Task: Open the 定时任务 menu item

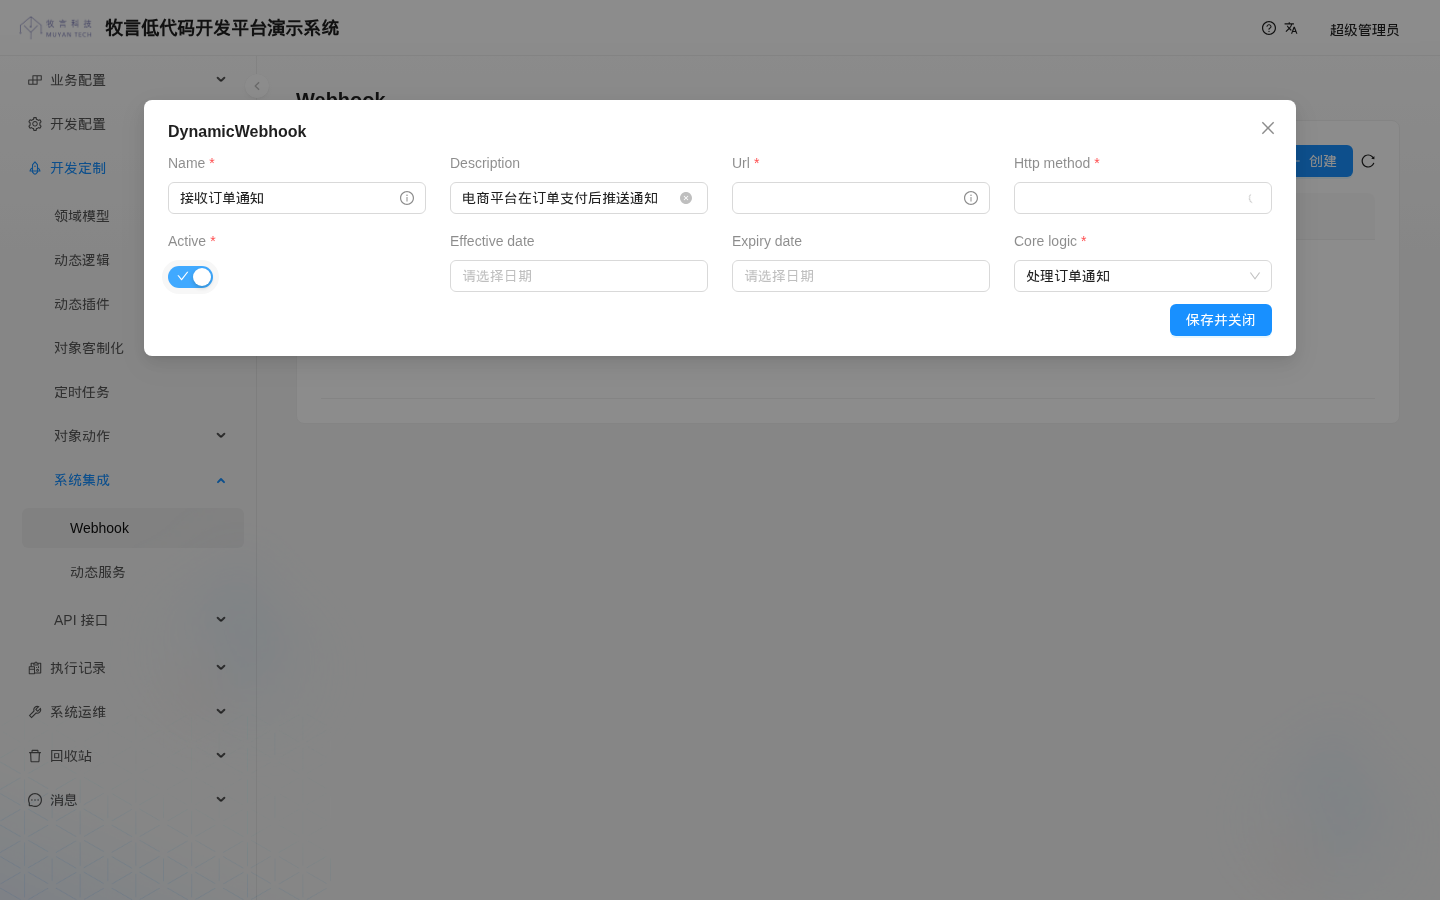Action: coord(133,392)
